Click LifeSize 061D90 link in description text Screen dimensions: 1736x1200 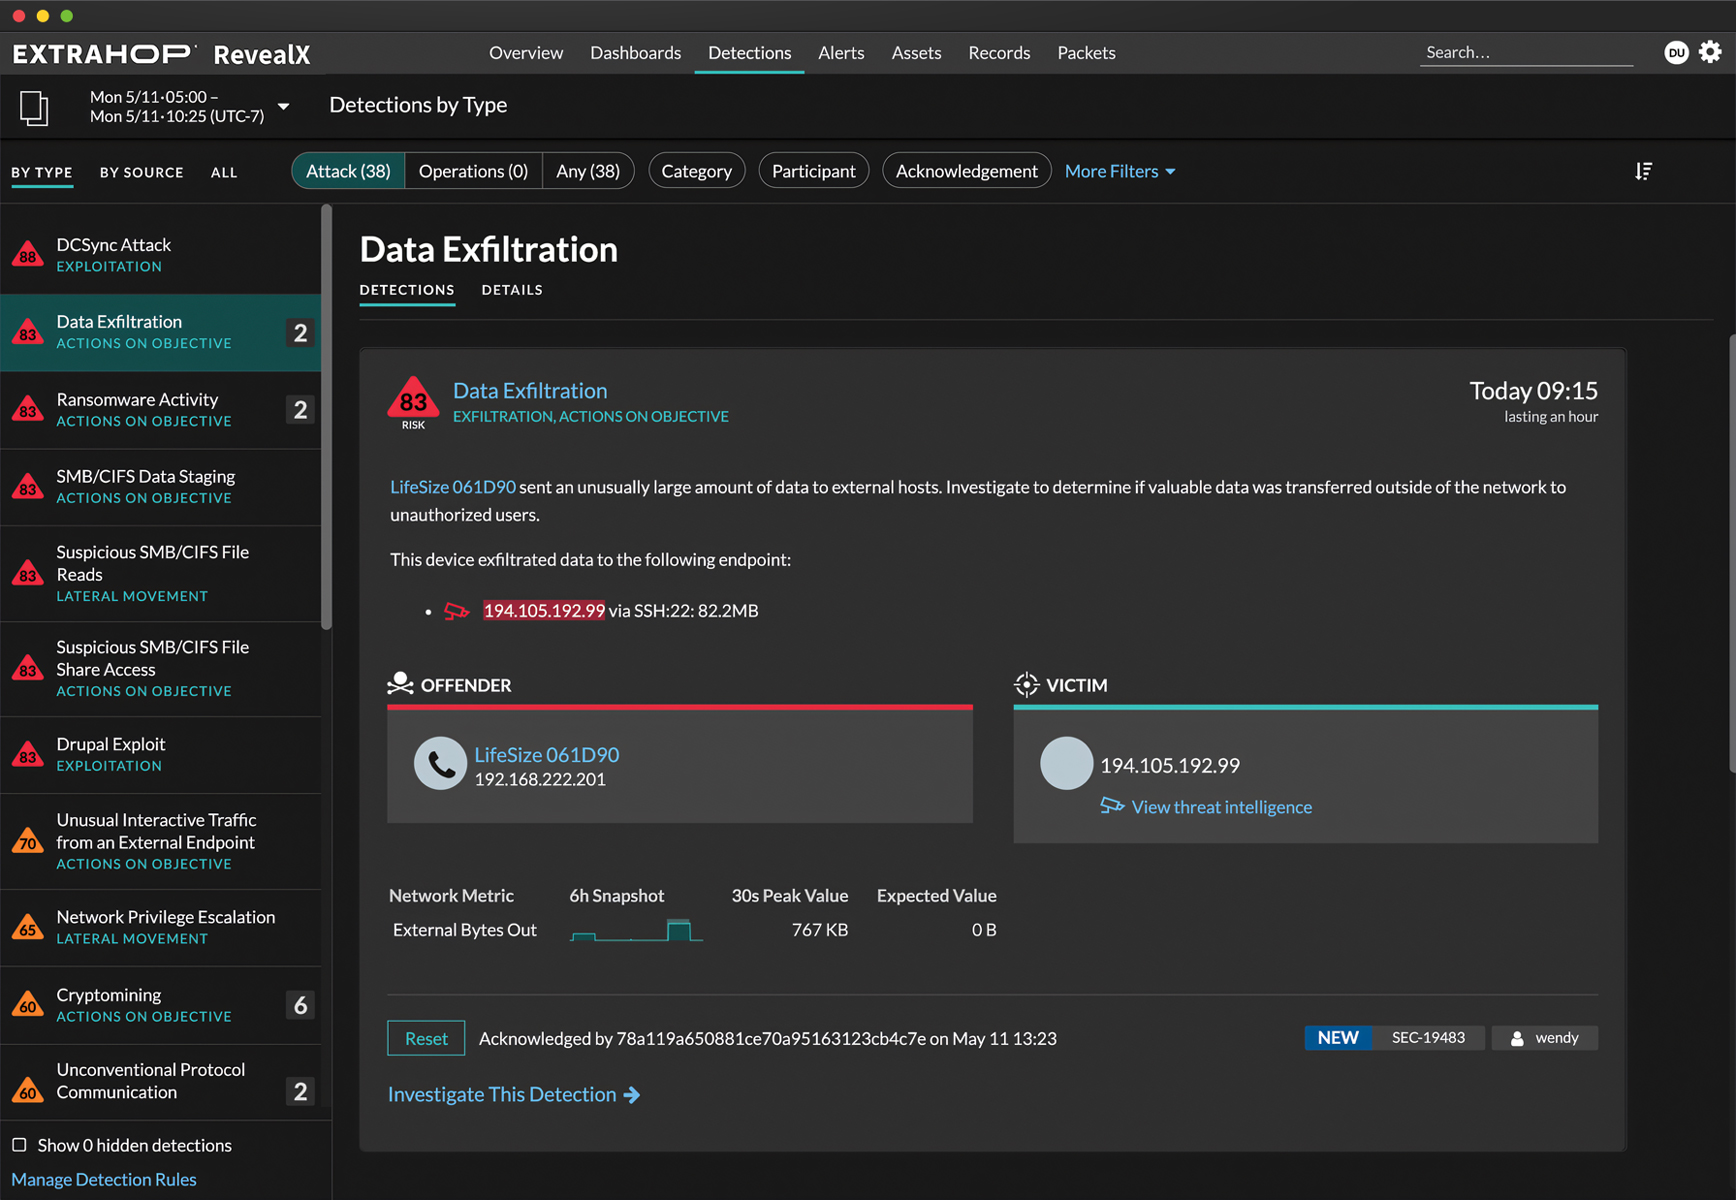click(x=453, y=487)
